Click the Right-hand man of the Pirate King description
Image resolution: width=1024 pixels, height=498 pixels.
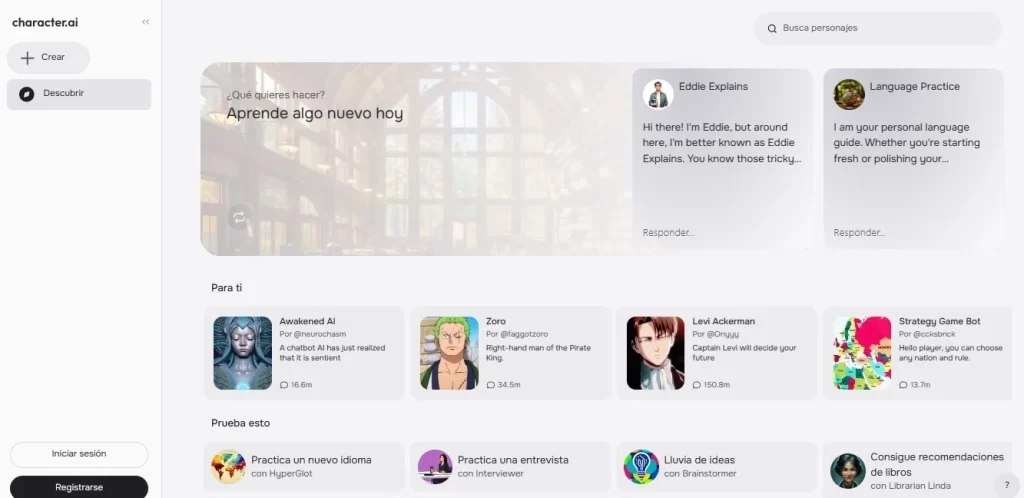pos(538,353)
